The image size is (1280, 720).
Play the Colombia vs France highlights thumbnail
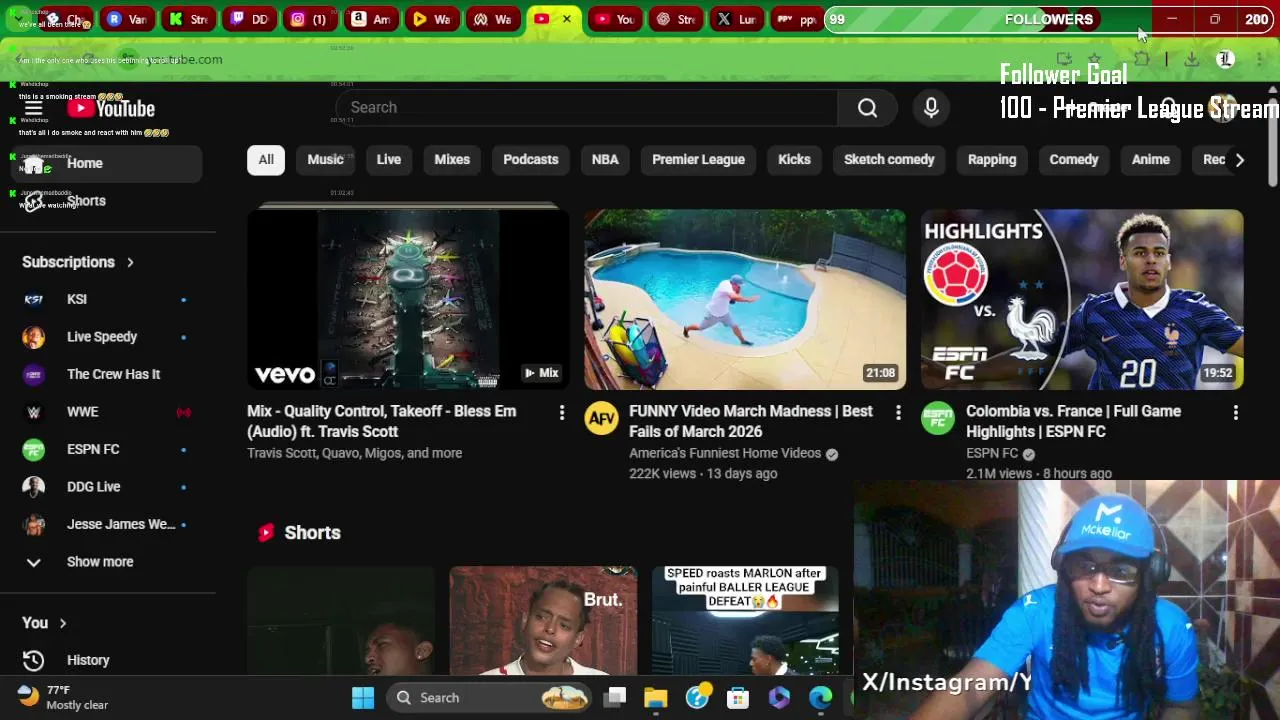pos(1082,299)
